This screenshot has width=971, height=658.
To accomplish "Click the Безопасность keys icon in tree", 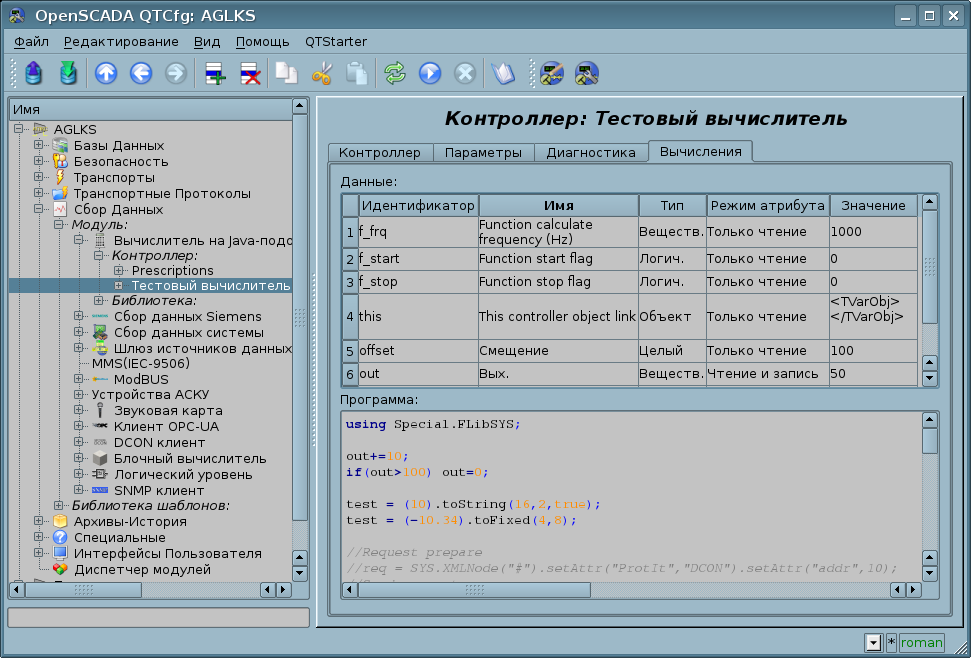I will click(x=60, y=161).
